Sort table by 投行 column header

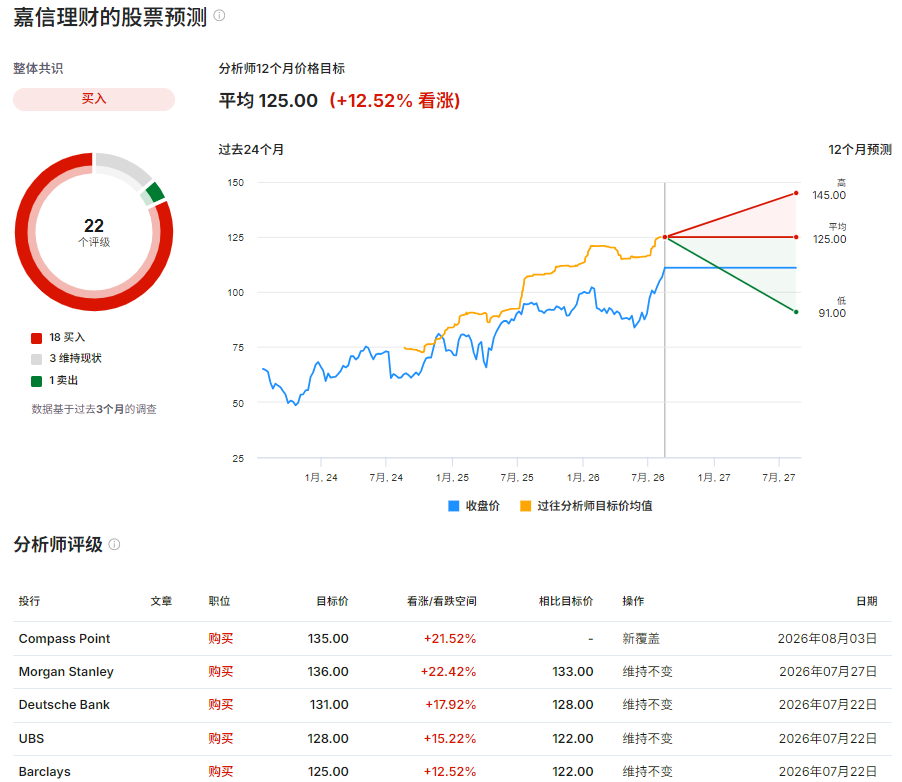click(x=29, y=601)
